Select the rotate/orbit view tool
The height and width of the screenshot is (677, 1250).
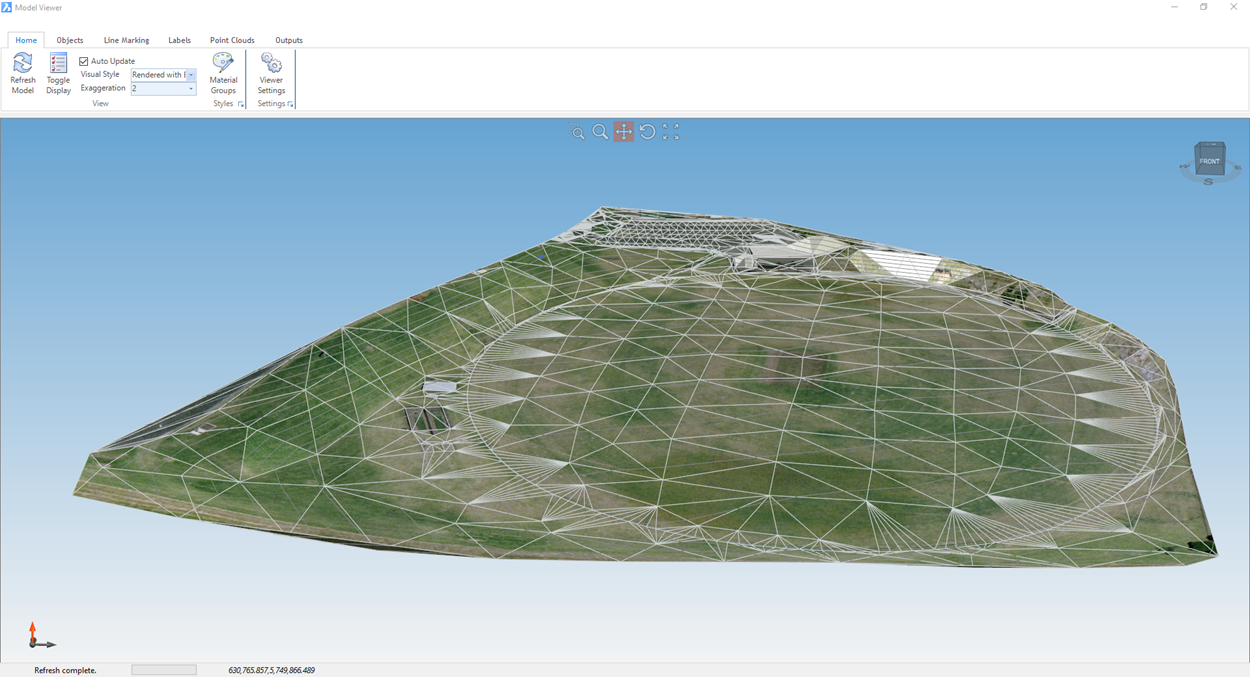(647, 132)
